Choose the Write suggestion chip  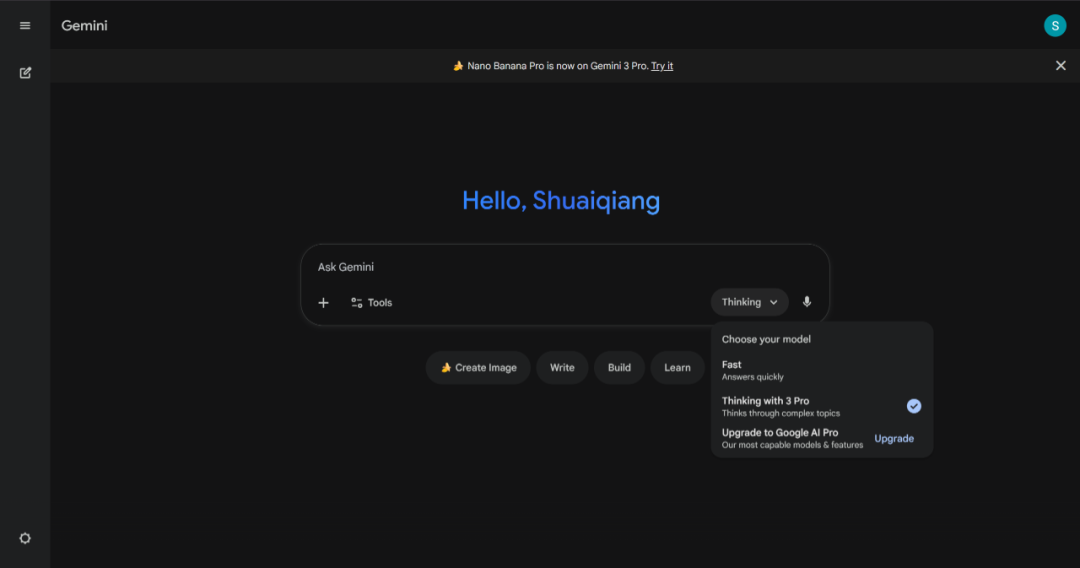[562, 368]
